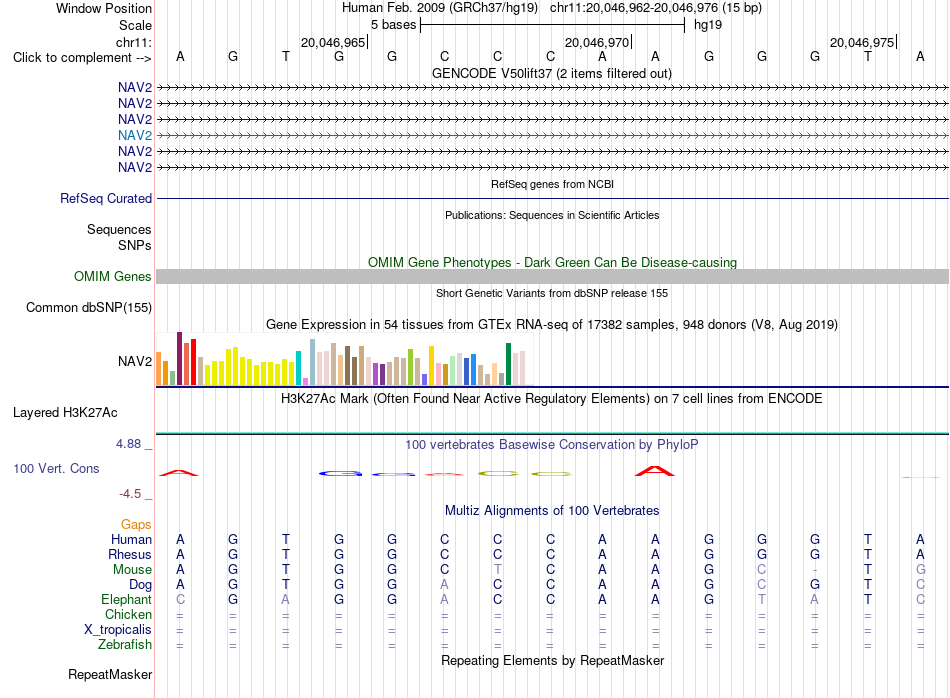Click the Scale label on the left
The image size is (950, 698).
pyautogui.click(x=135, y=25)
